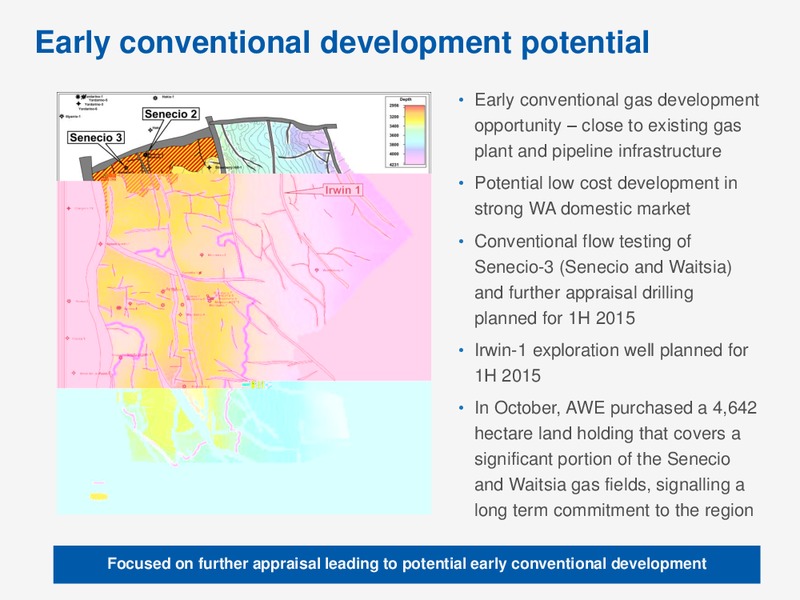This screenshot has width=800, height=600.
Task: Click the bullet 'In October, AWE purchased a 4,642'
Action: tap(615, 408)
